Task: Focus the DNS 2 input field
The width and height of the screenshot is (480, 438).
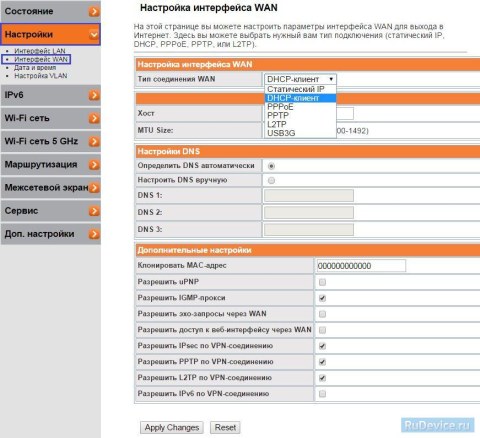Action: pos(309,213)
